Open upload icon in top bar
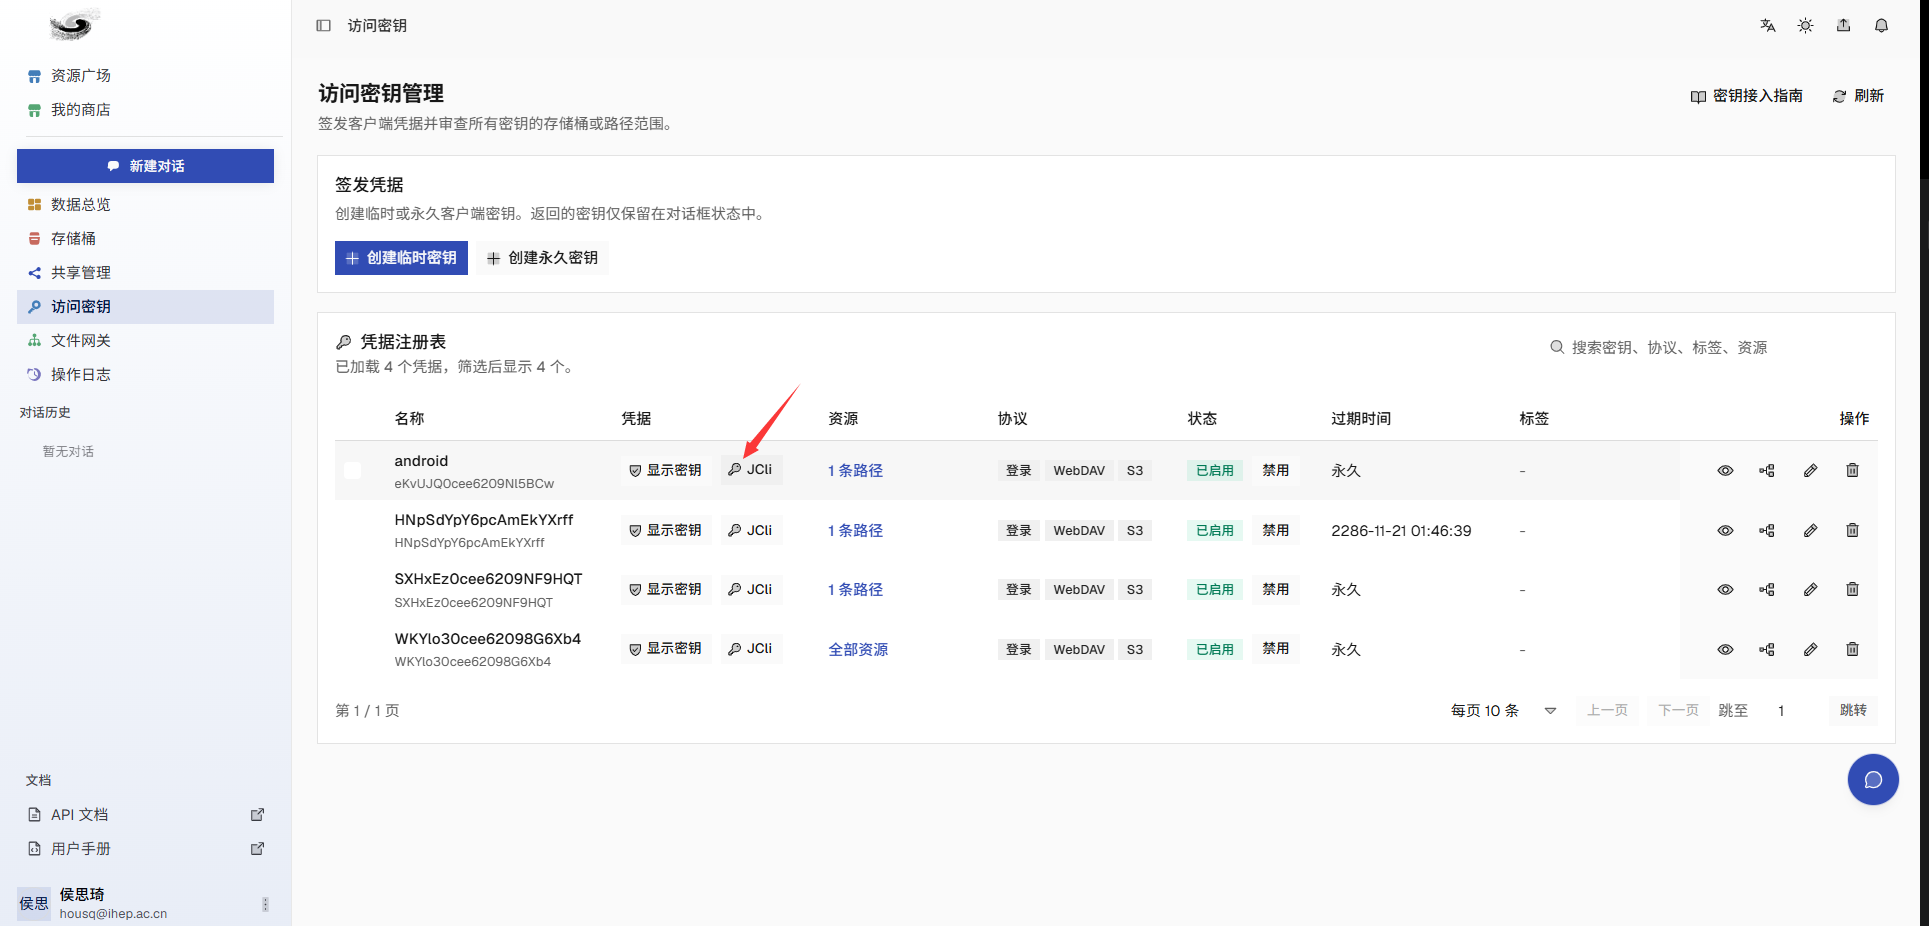 (x=1843, y=26)
